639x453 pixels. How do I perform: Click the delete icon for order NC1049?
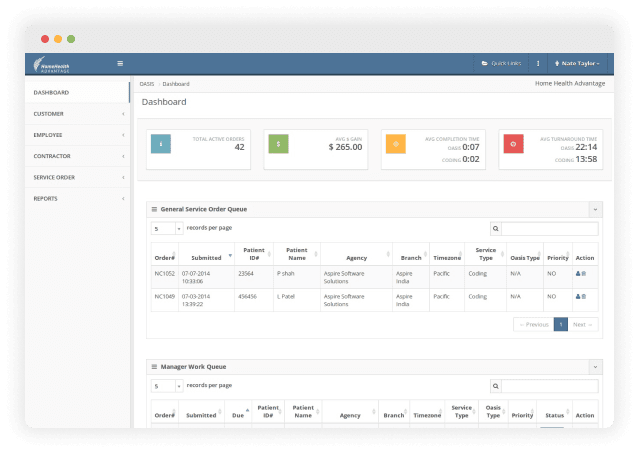584,297
